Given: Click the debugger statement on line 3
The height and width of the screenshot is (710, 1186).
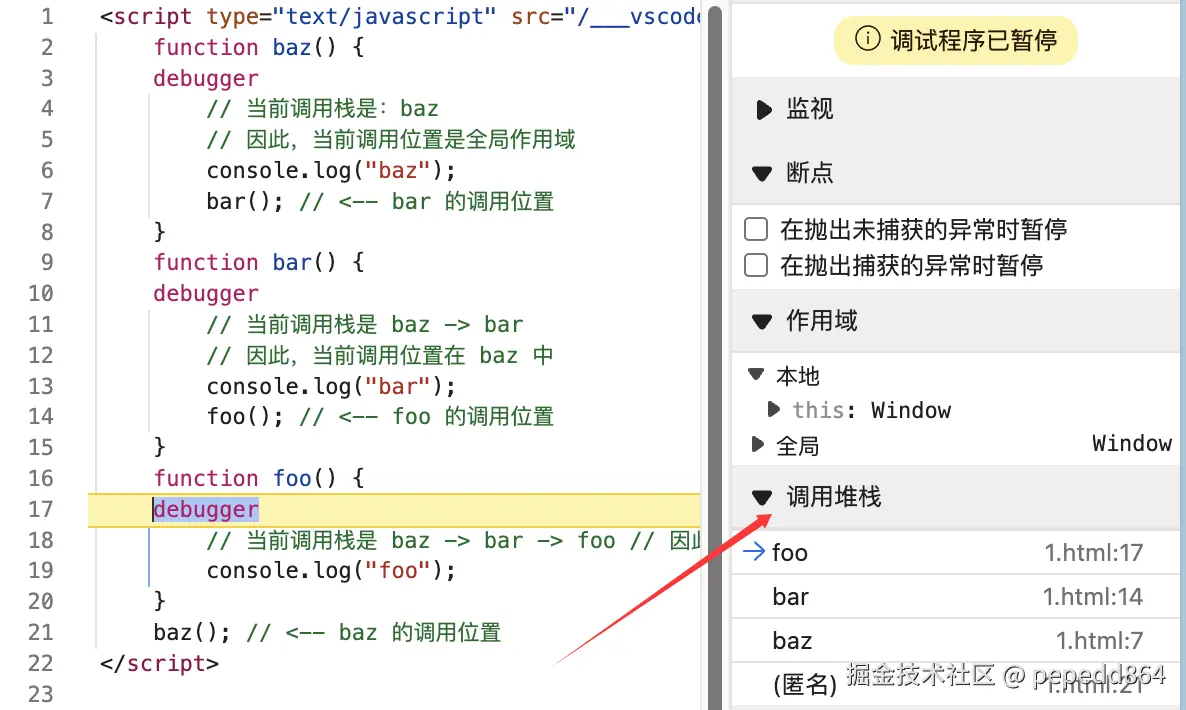Looking at the screenshot, I should pos(206,79).
